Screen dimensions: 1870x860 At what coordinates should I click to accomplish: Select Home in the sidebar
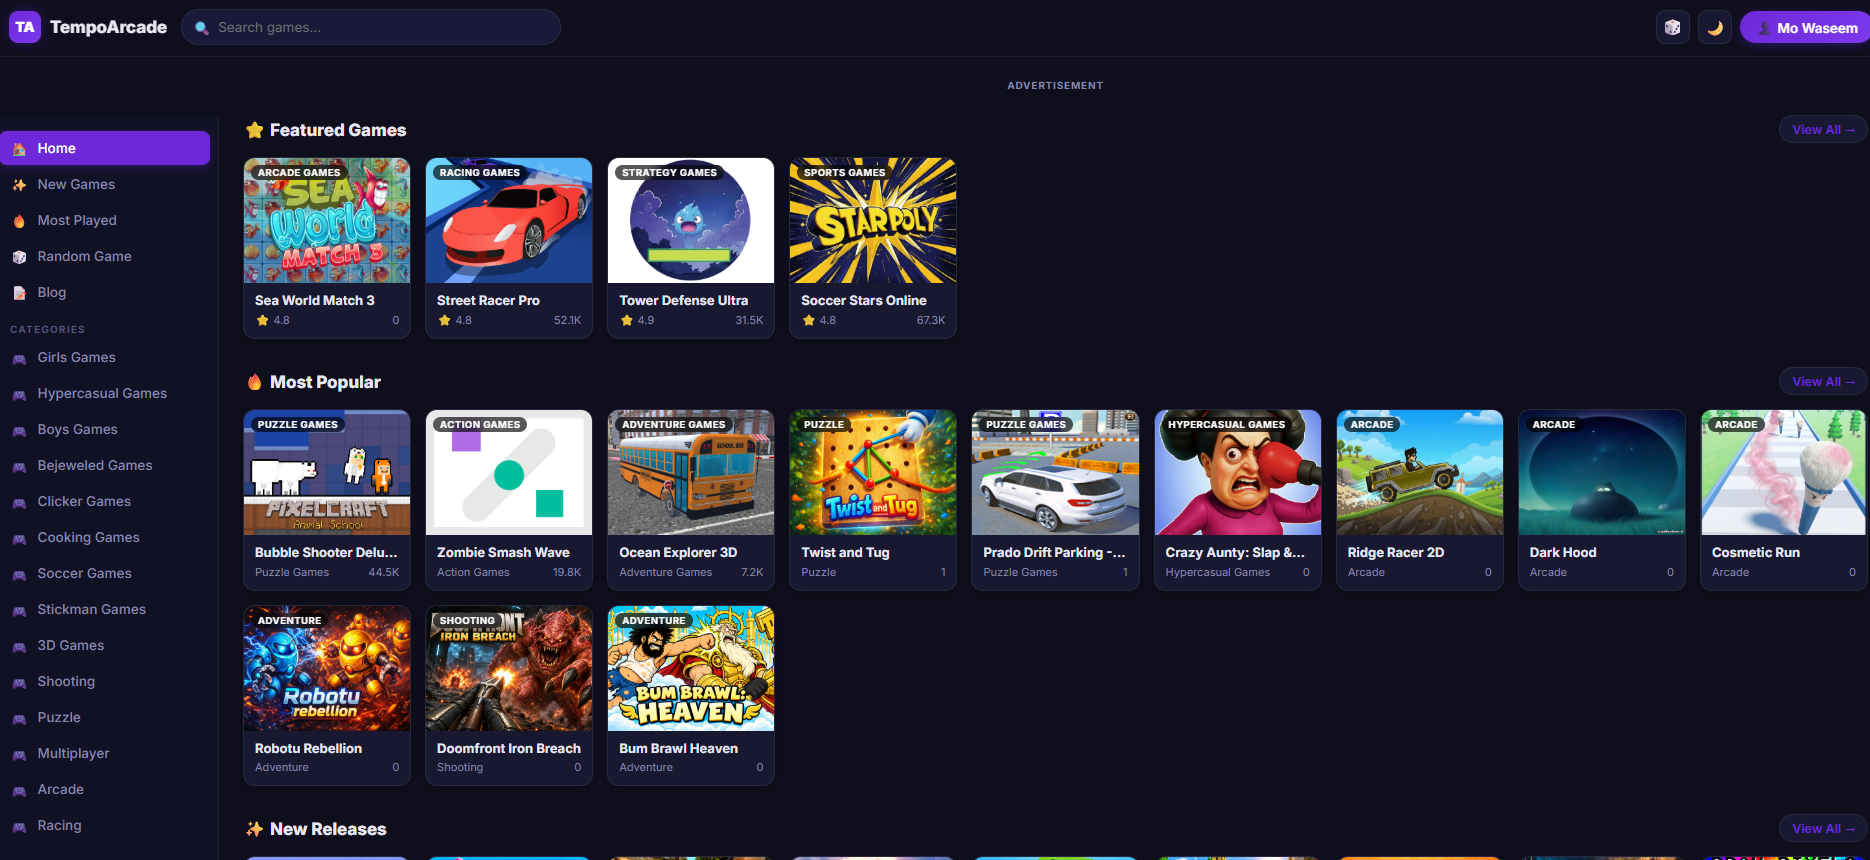pos(105,148)
